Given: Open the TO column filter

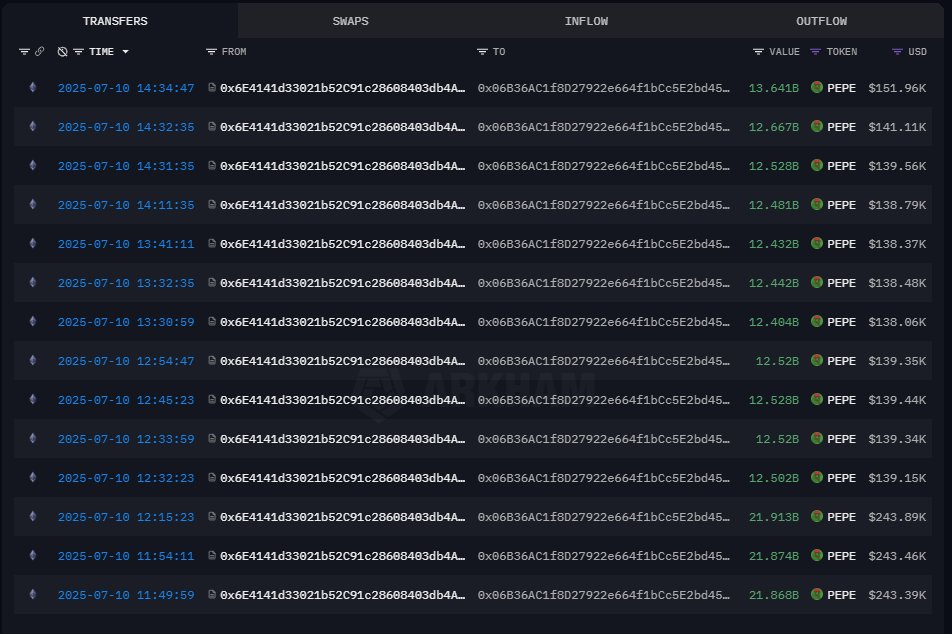Looking at the screenshot, I should tap(482, 52).
